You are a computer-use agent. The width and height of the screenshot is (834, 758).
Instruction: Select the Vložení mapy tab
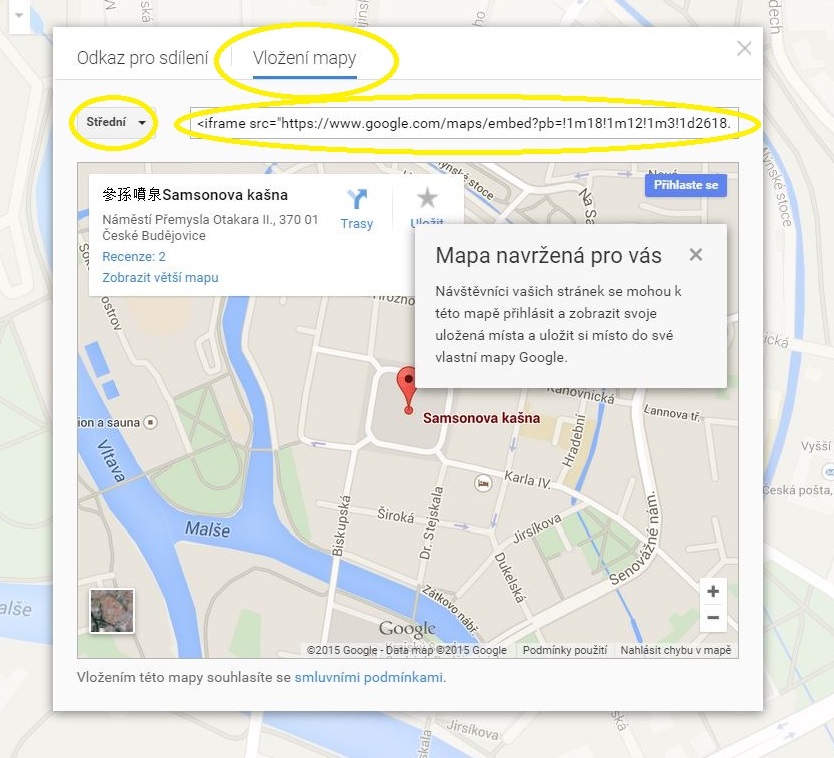[304, 57]
